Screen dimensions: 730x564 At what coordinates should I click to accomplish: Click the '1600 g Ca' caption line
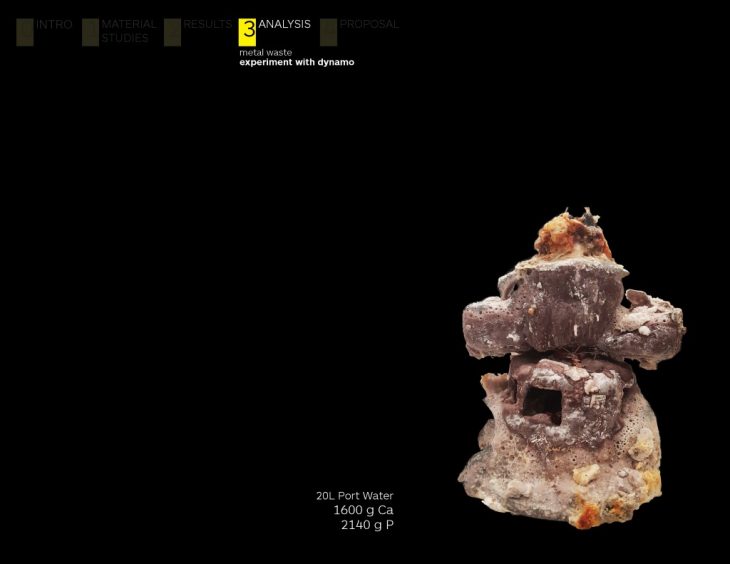click(362, 510)
